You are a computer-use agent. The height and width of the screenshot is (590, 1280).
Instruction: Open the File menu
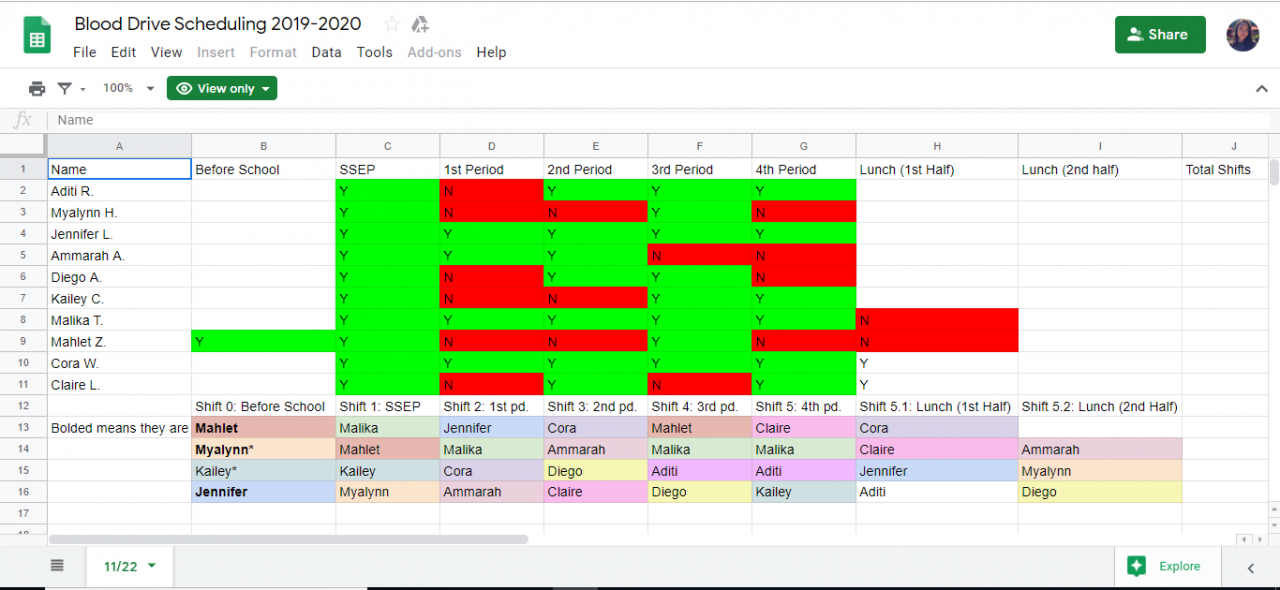pos(85,52)
